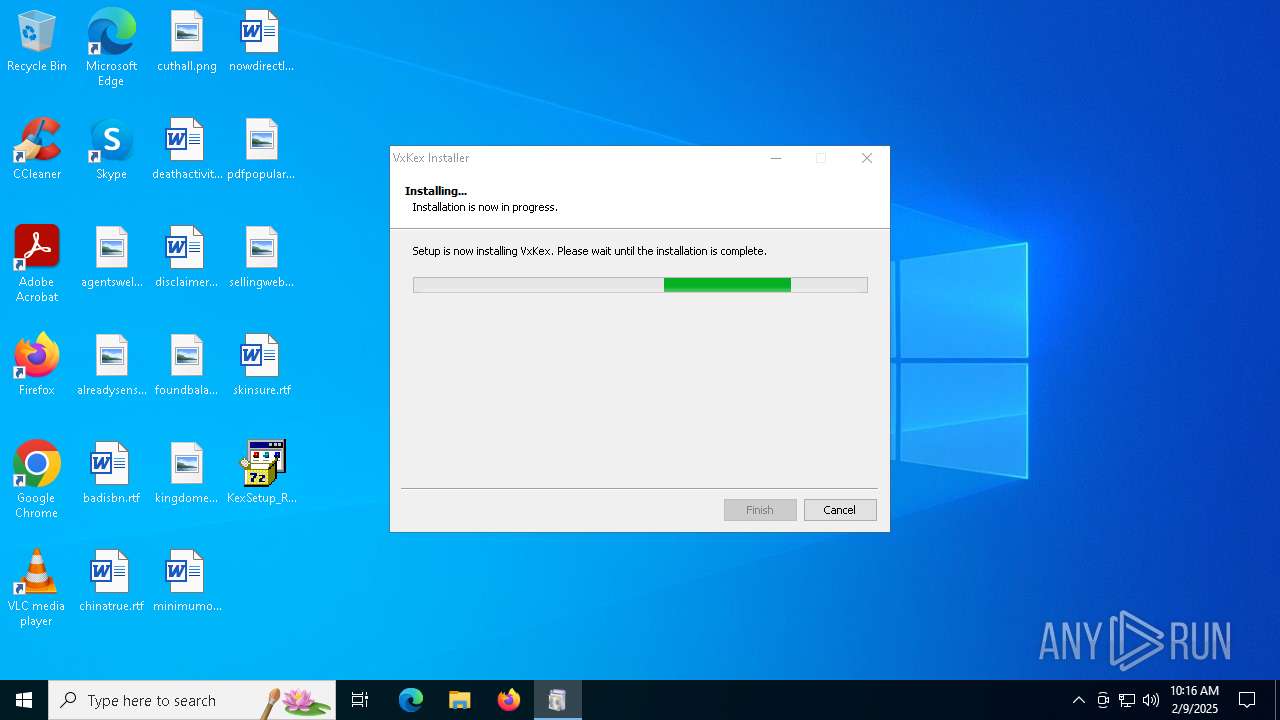This screenshot has height=720, width=1280.
Task: Select the CCleaner desktop shortcut
Action: pyautogui.click(x=37, y=150)
